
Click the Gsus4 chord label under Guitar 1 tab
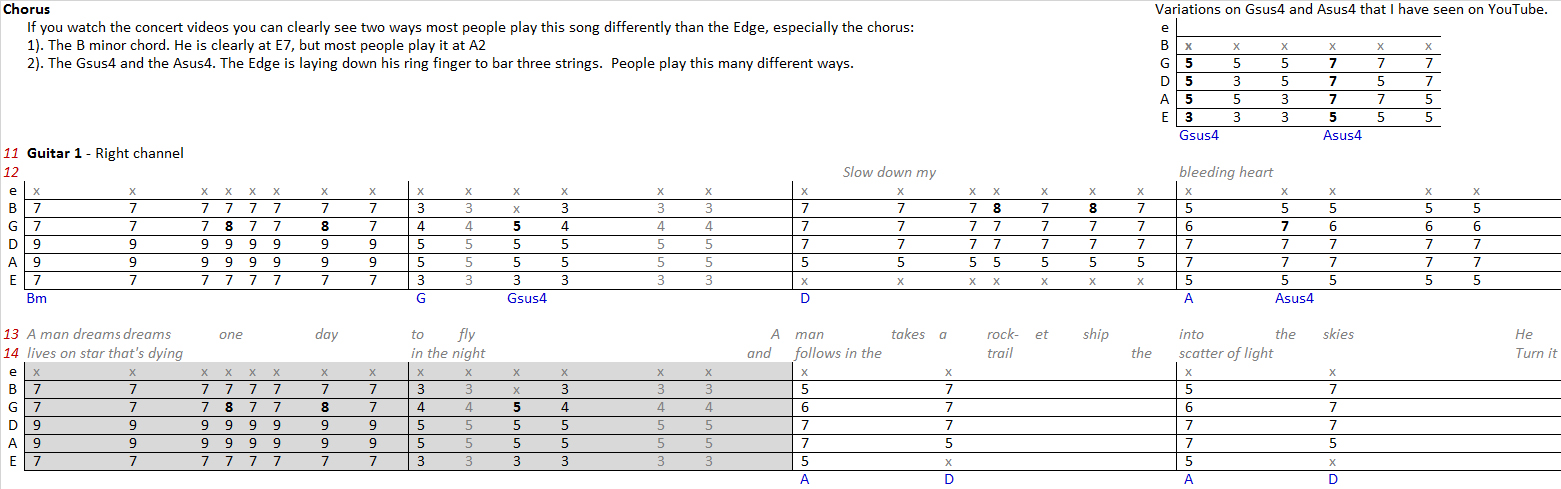[x=527, y=298]
